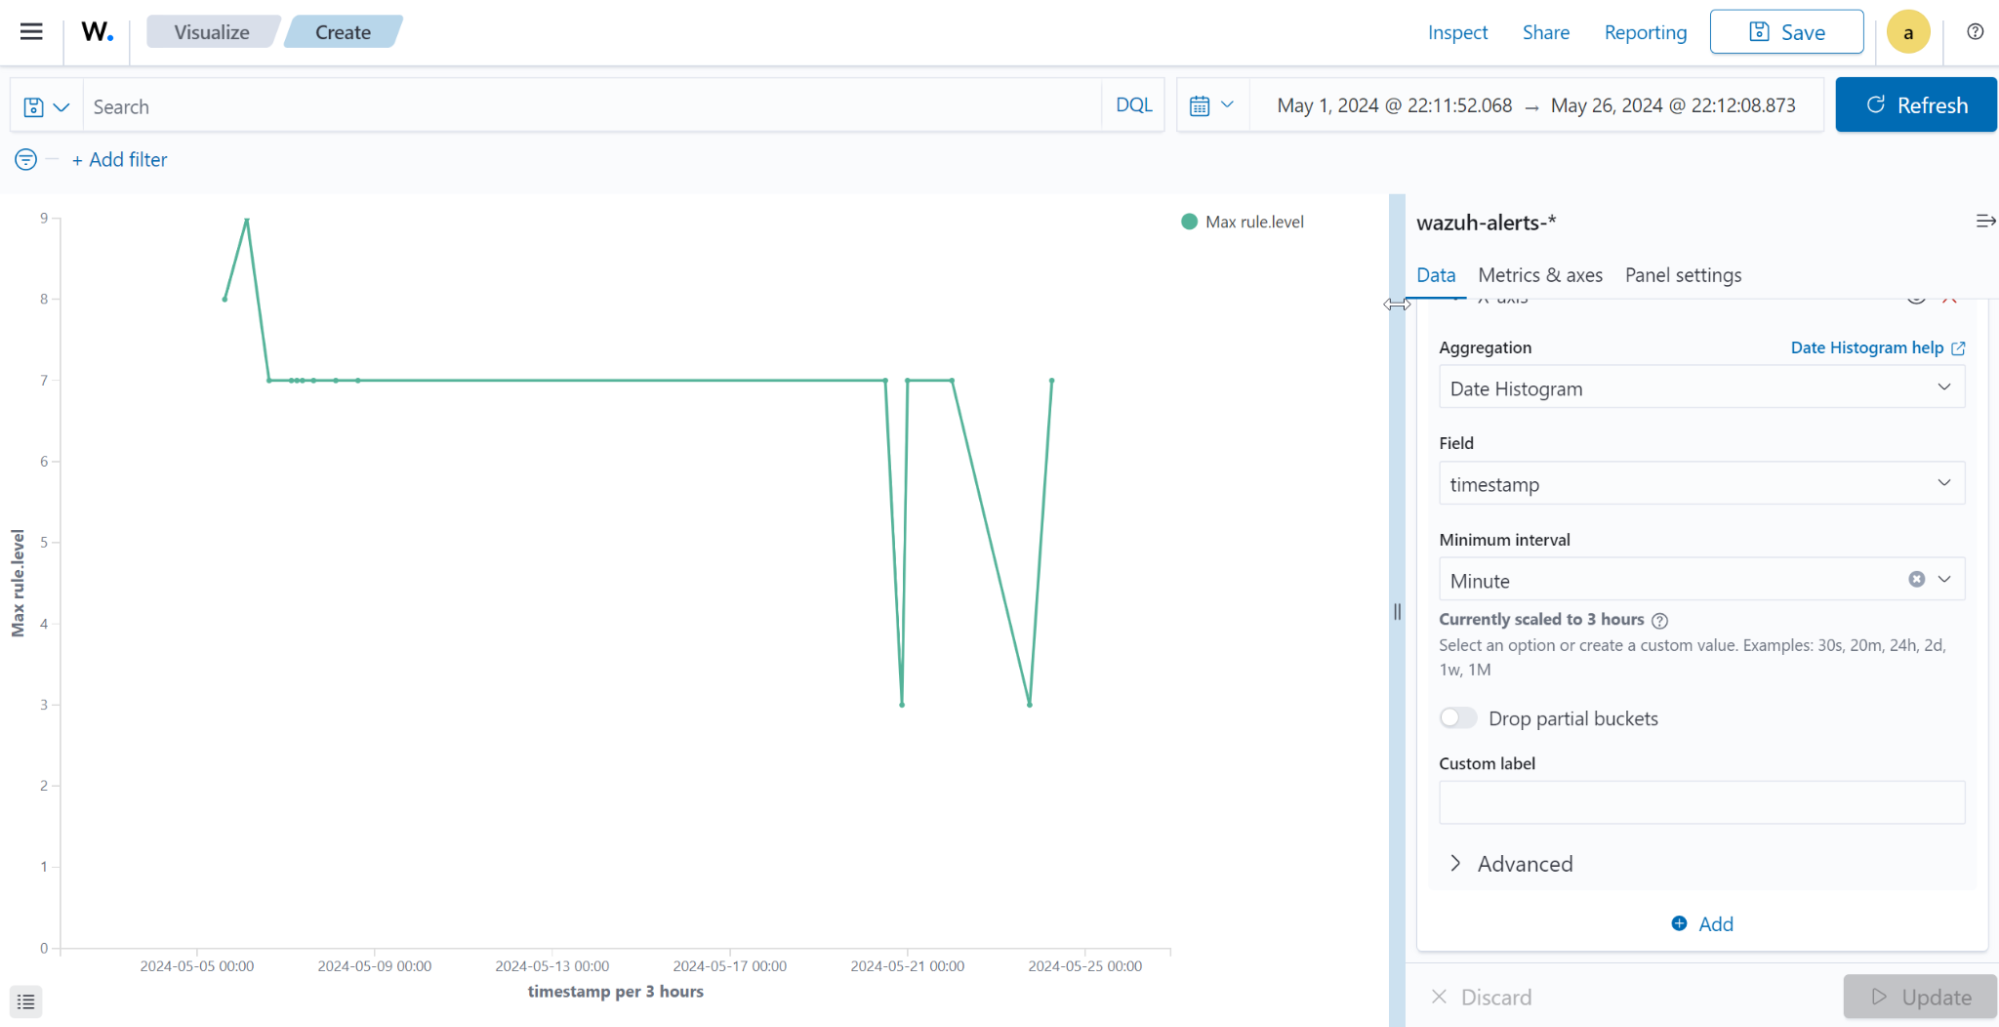Screen dimensions: 1999x1027
Task: Open the main navigation hamburger menu
Action: tap(31, 31)
